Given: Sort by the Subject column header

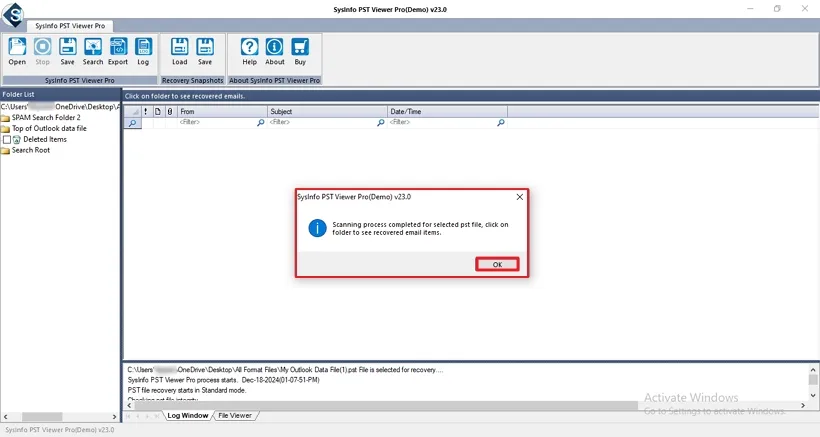Looking at the screenshot, I should [x=327, y=111].
